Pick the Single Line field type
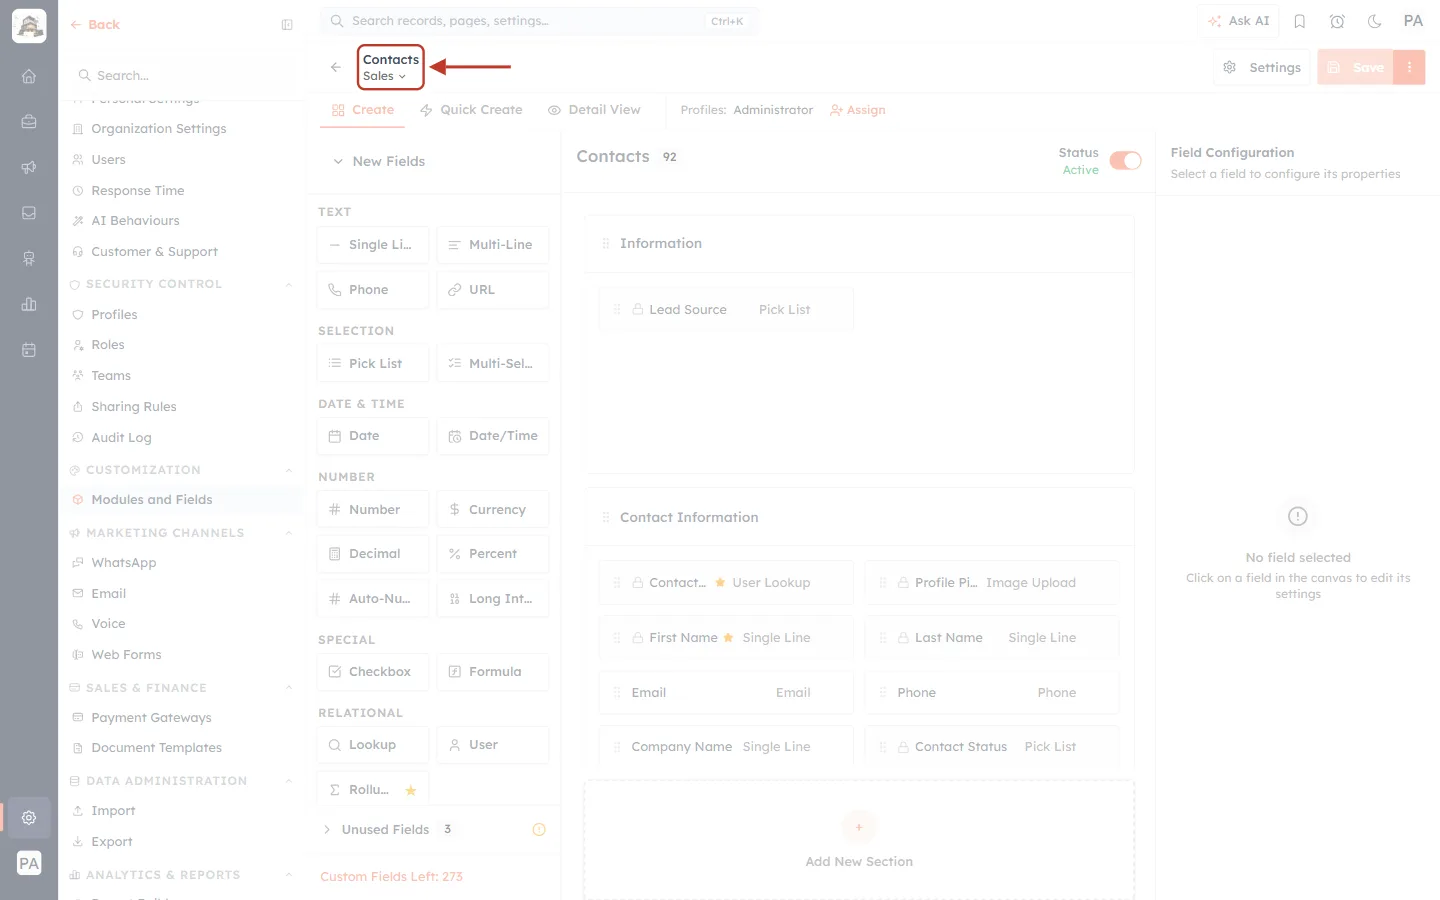1440x900 pixels. click(x=373, y=245)
